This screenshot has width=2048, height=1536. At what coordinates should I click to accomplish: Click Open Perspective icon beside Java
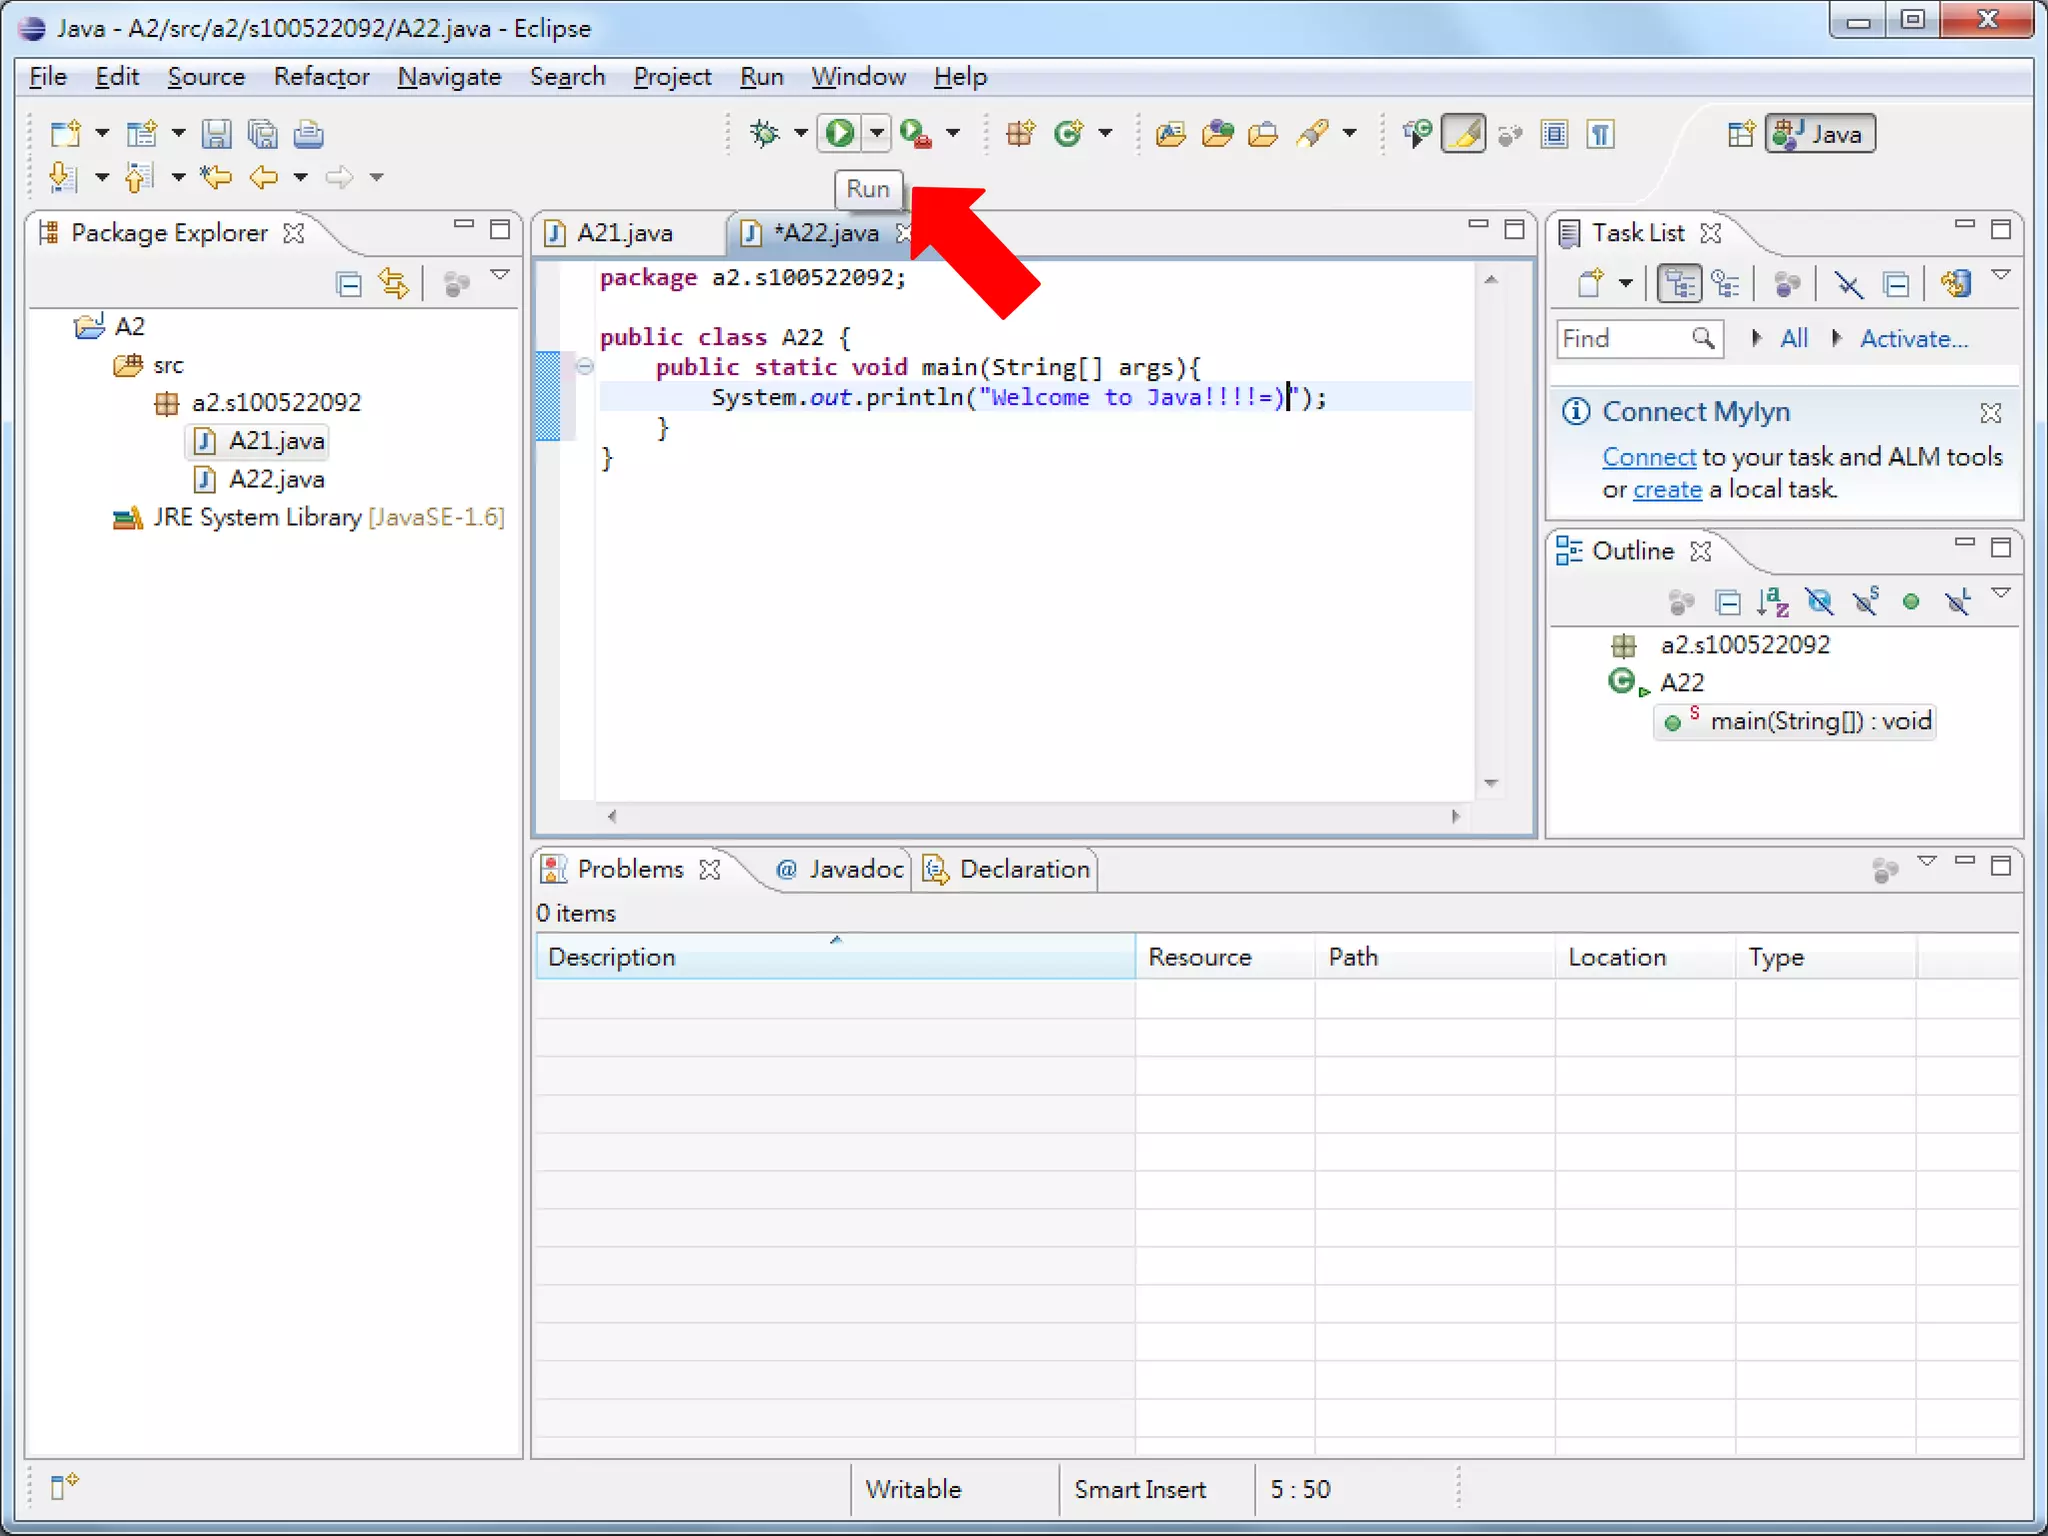click(x=1740, y=133)
